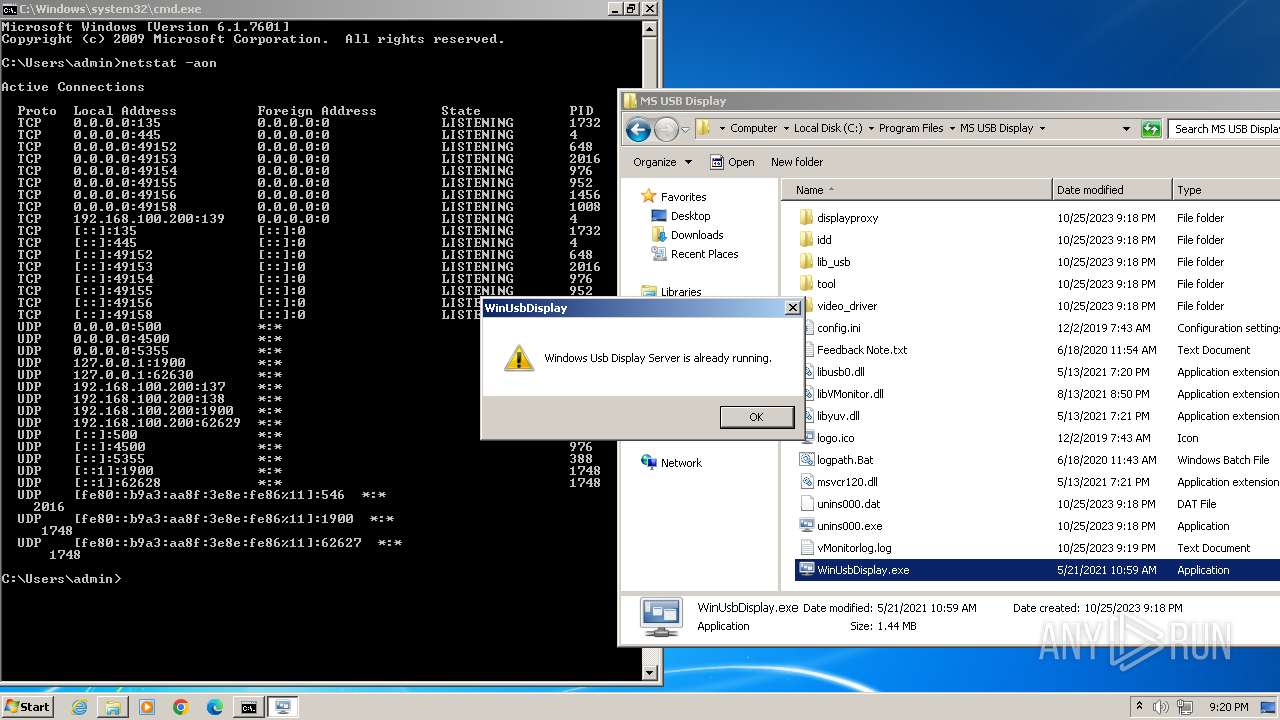Open the idd folder

(824, 240)
